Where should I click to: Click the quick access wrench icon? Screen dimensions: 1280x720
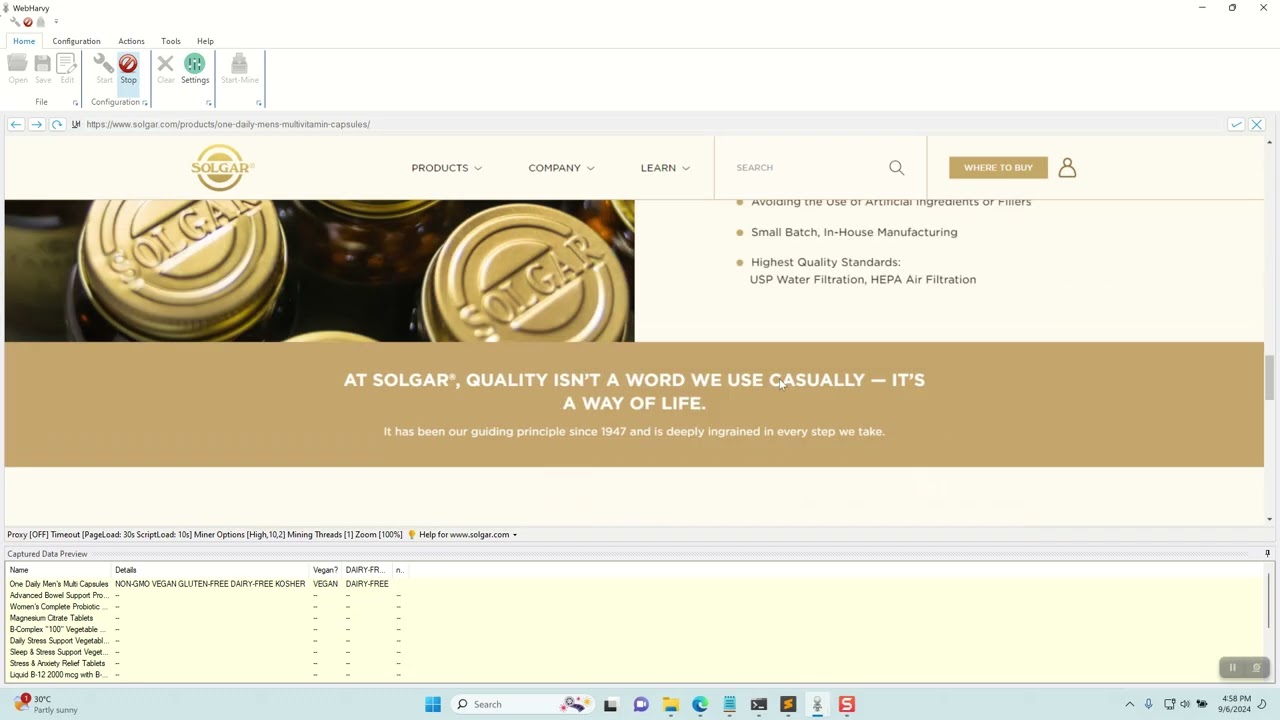[14, 22]
